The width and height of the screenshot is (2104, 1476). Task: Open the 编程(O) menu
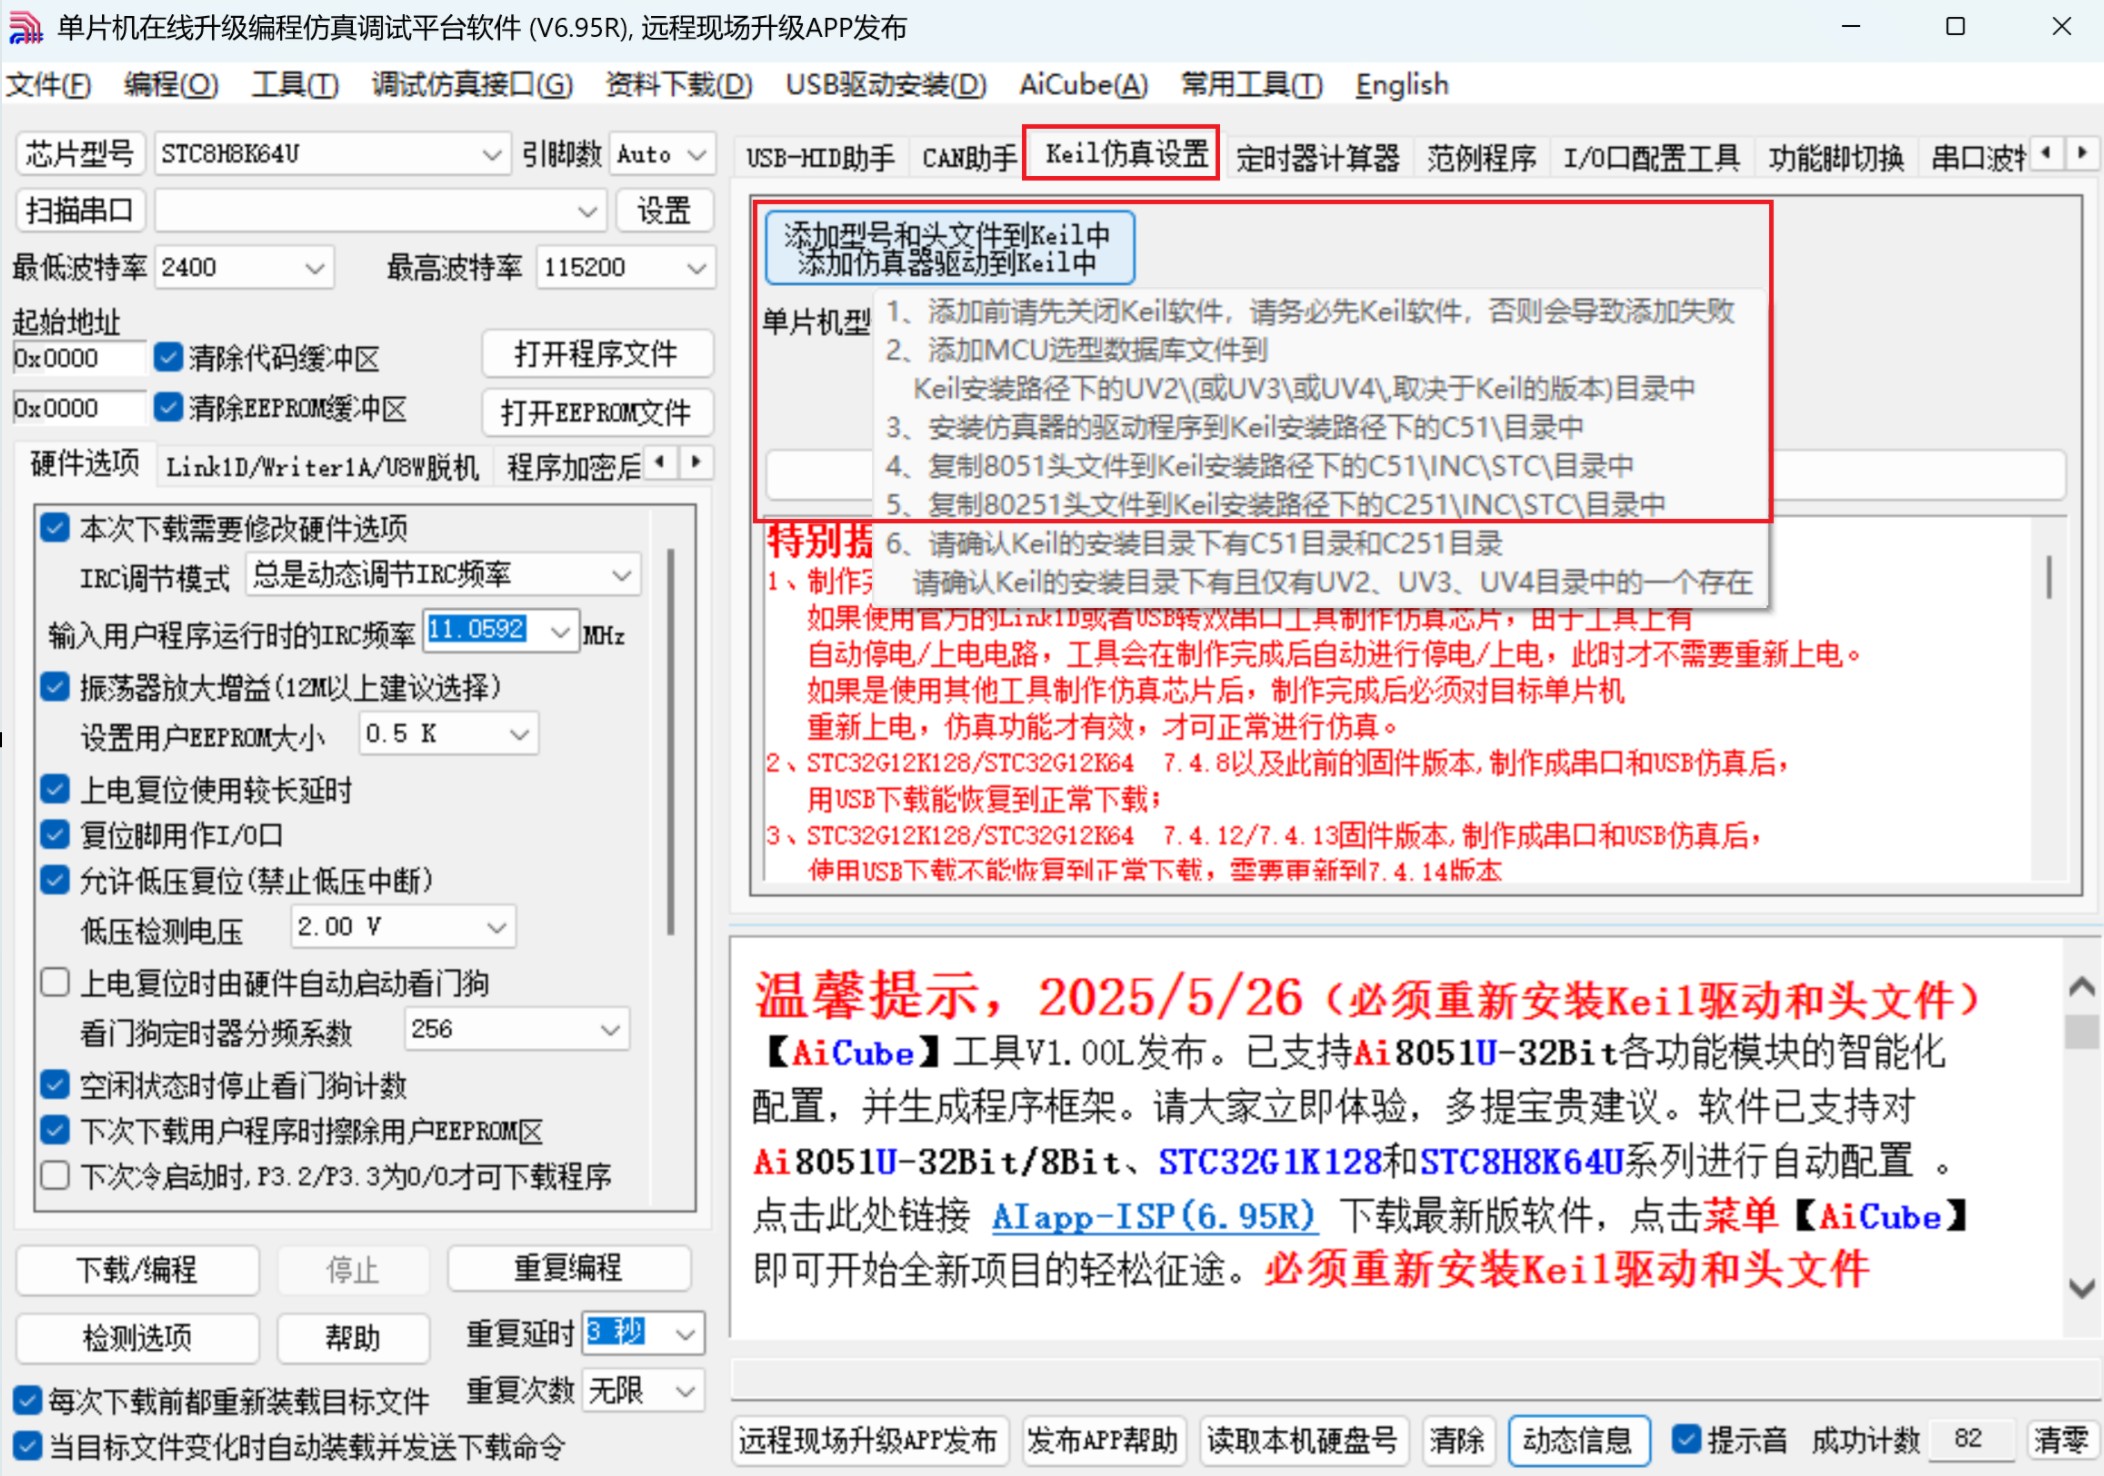point(171,85)
